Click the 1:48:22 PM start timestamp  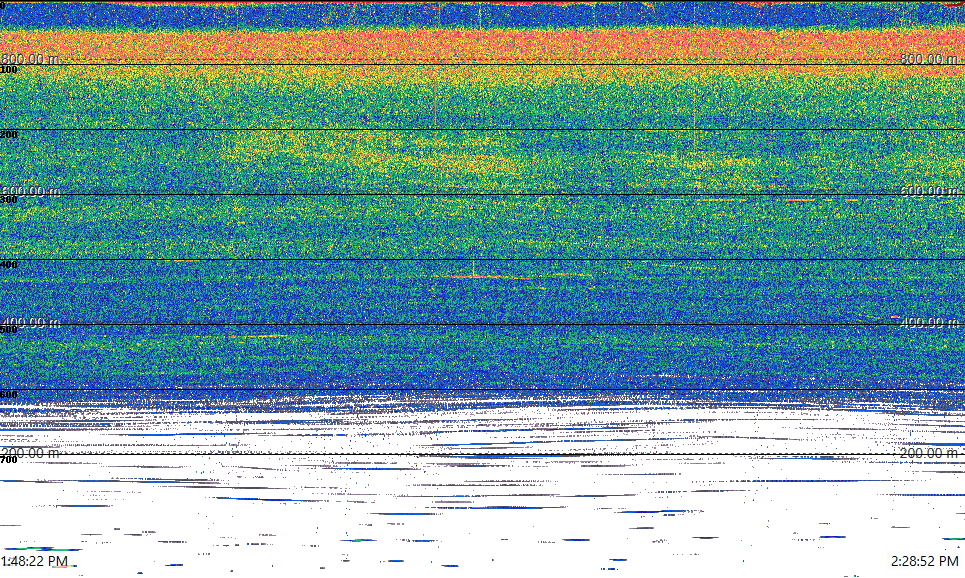(x=34, y=561)
